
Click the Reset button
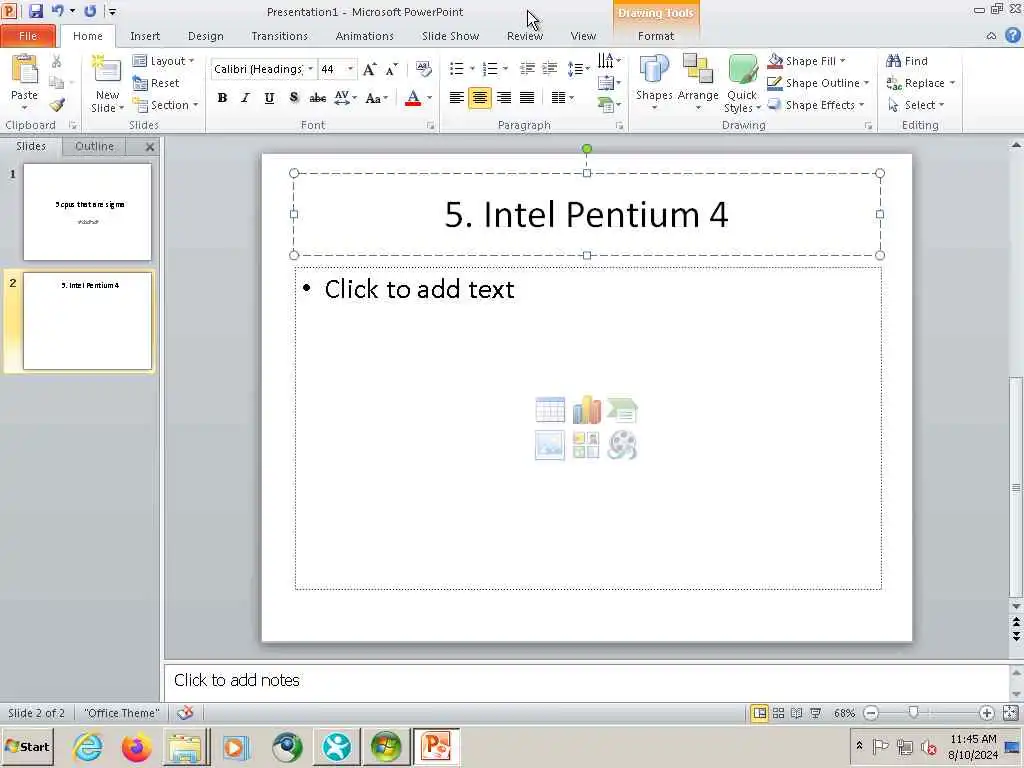[155, 83]
